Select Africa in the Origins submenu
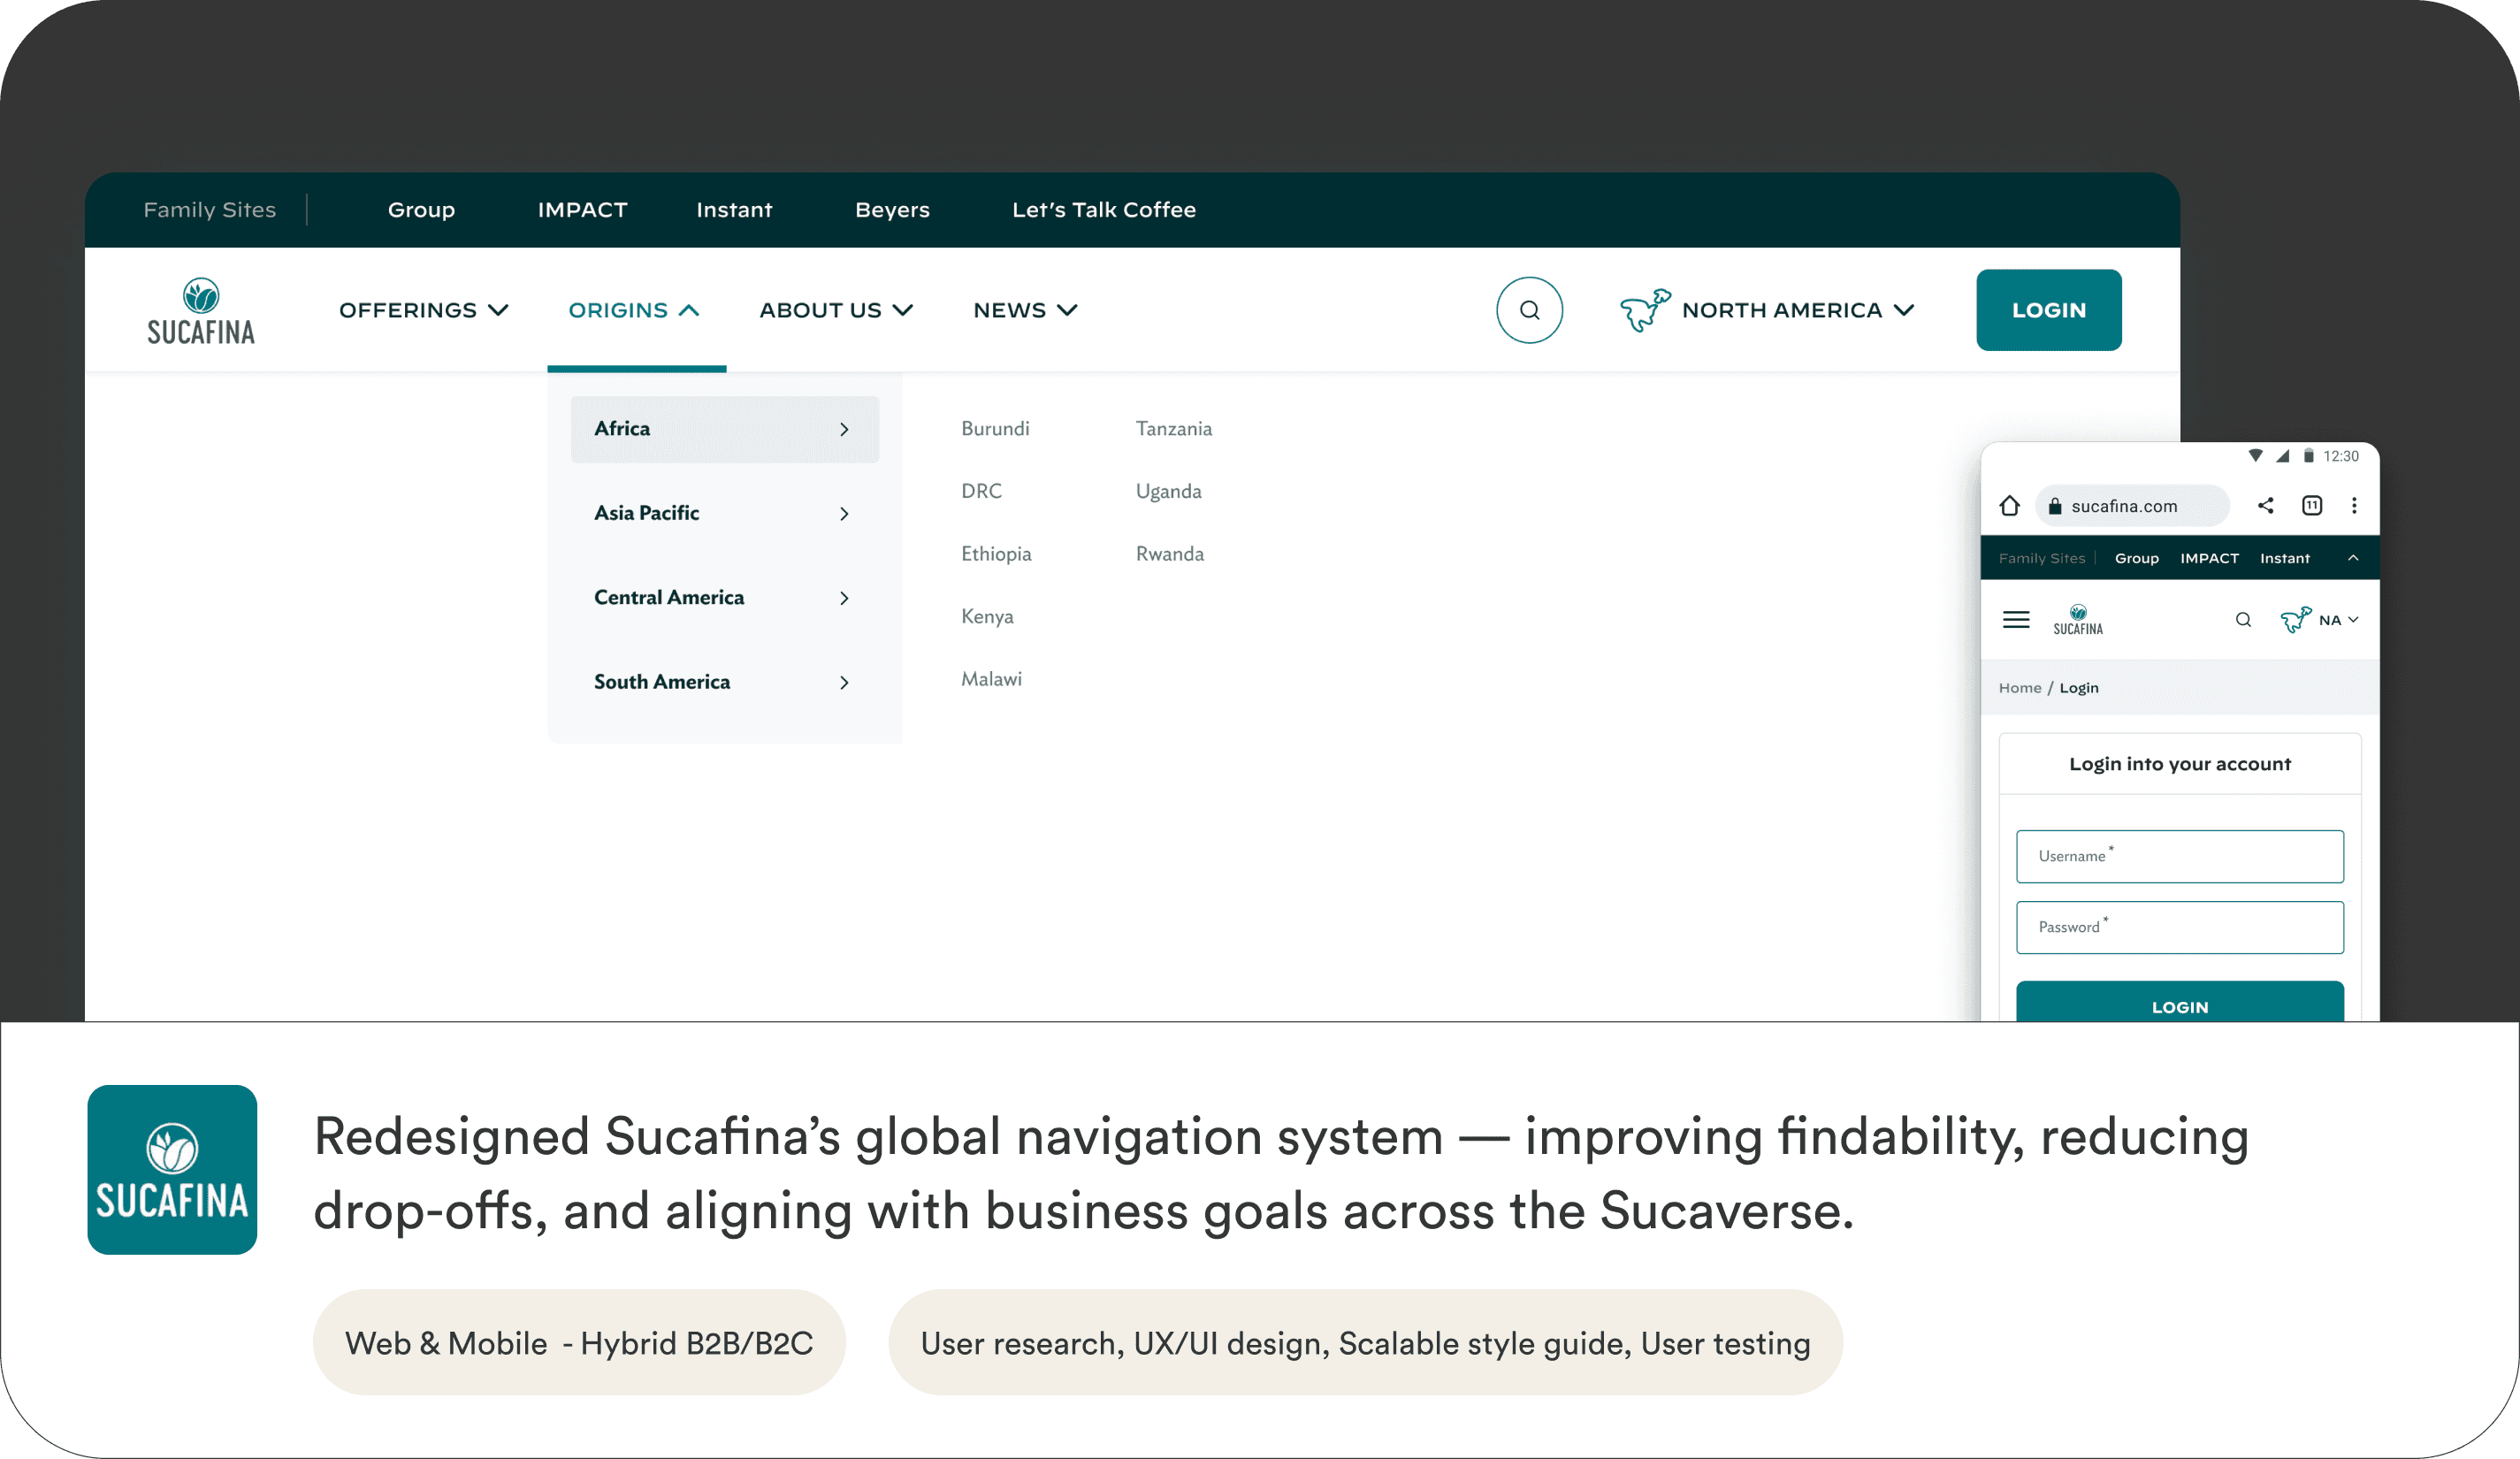 tap(724, 429)
